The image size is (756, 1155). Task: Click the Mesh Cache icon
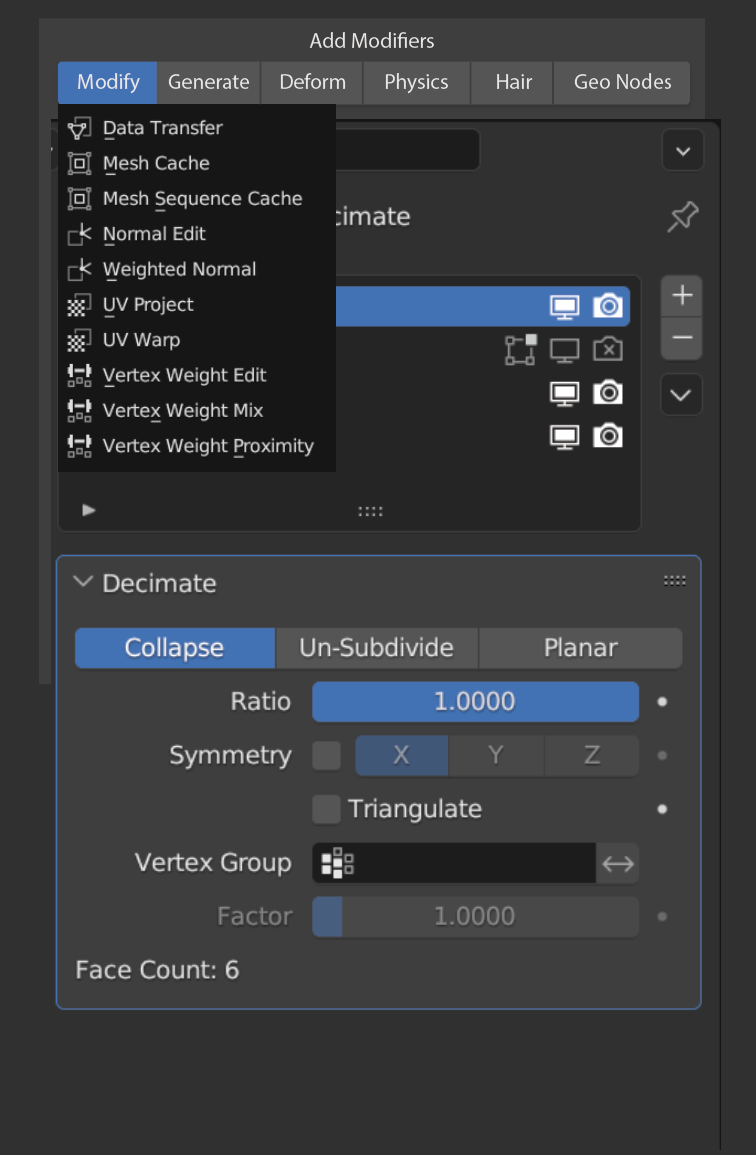click(x=79, y=163)
